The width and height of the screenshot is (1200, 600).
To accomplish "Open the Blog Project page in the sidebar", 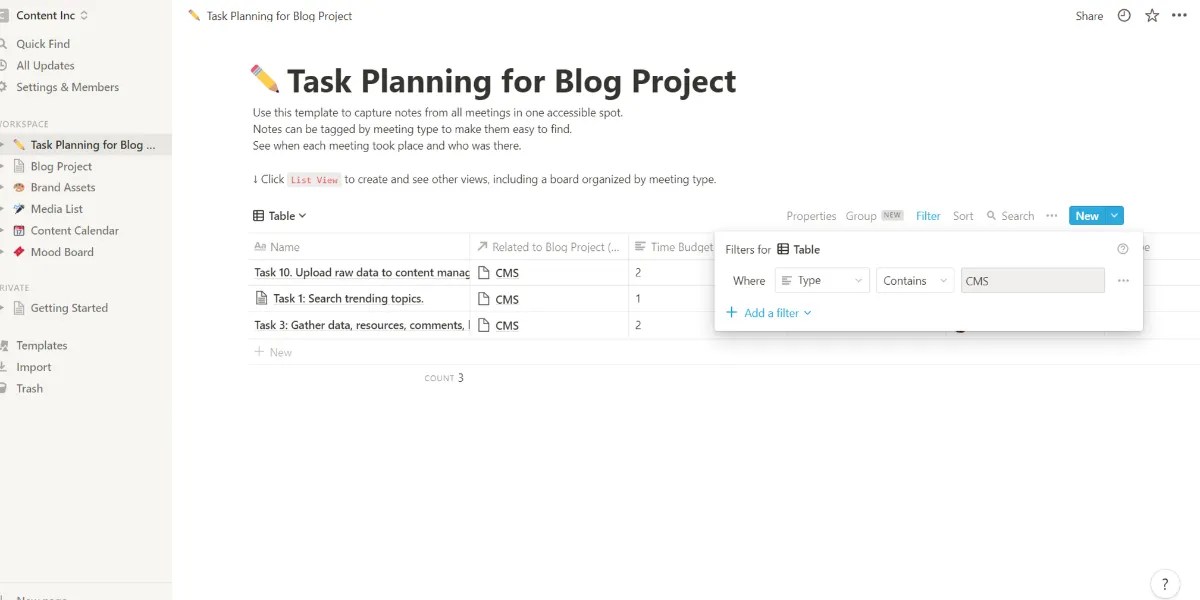I will [60, 166].
